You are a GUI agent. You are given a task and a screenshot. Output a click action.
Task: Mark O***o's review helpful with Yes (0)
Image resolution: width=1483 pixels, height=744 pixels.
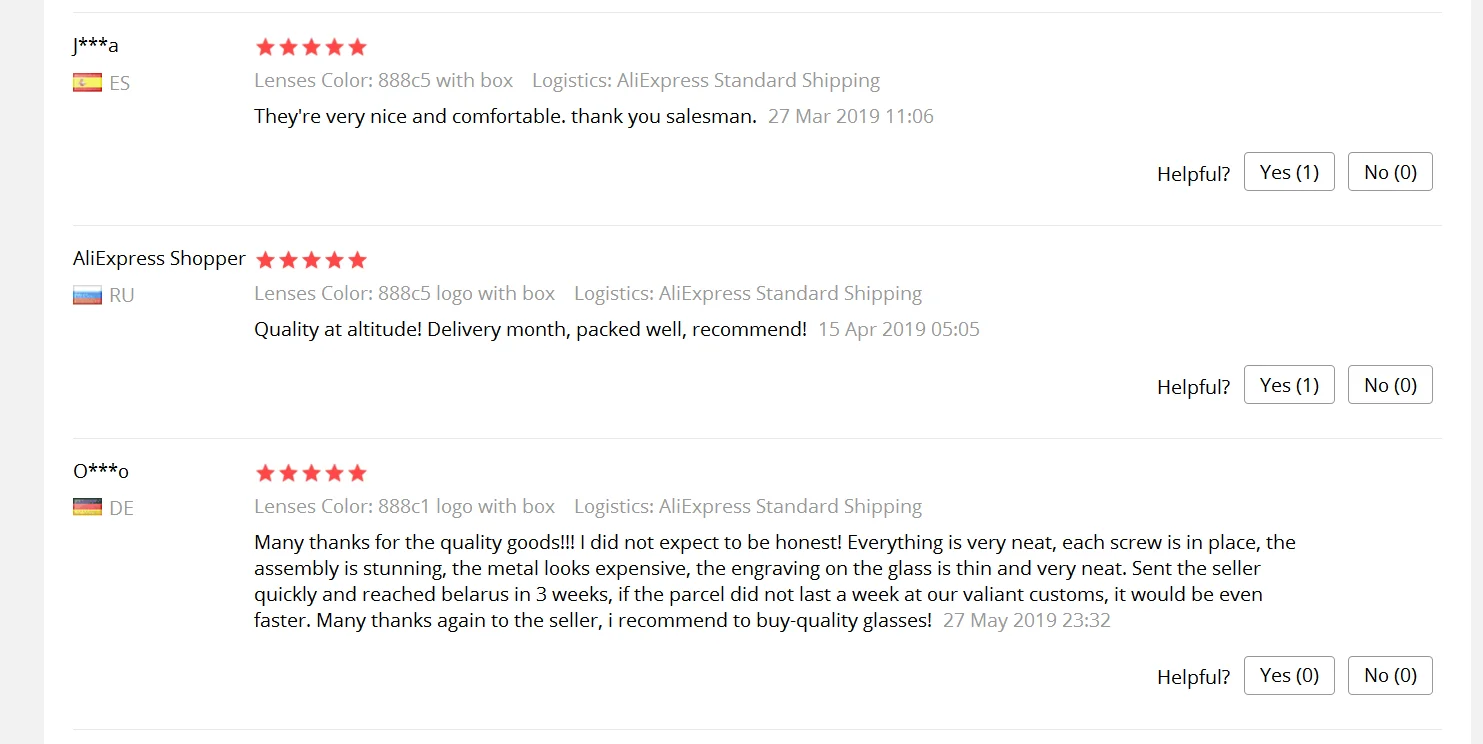(1289, 675)
